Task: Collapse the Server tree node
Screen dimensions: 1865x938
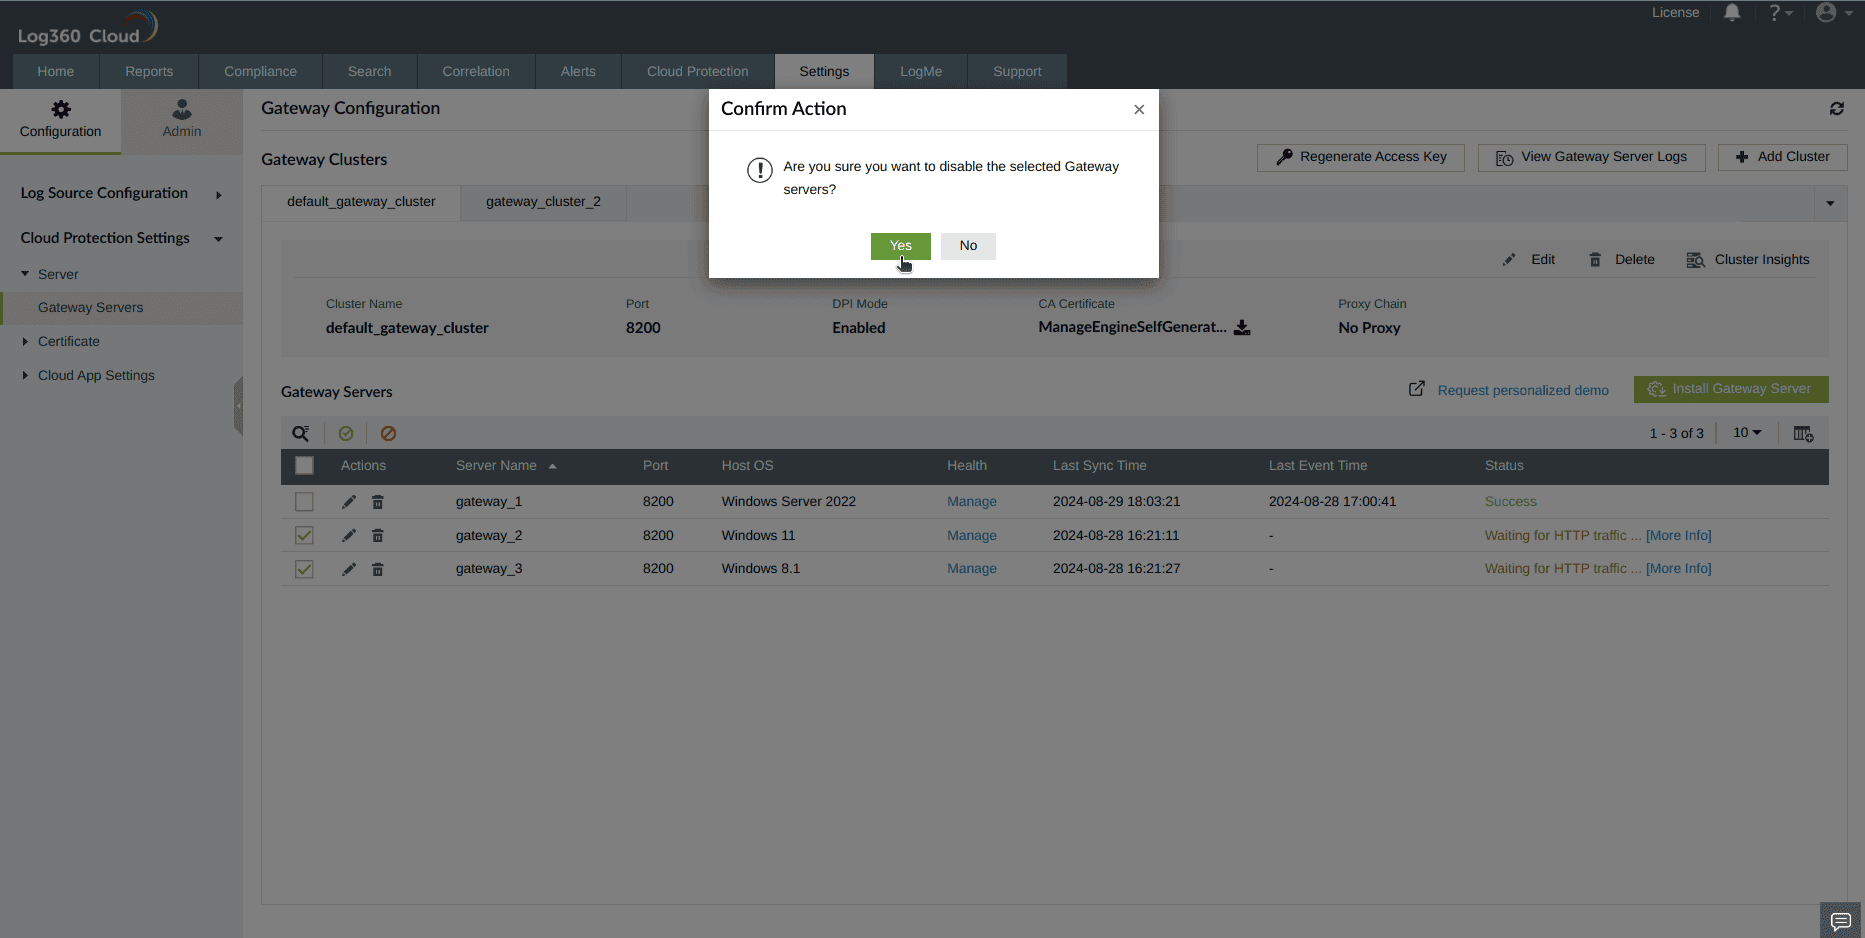Action: tap(25, 274)
